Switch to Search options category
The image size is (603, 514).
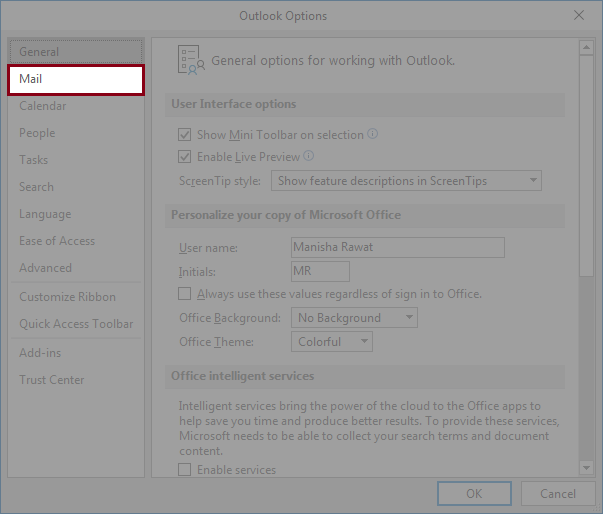pyautogui.click(x=76, y=187)
